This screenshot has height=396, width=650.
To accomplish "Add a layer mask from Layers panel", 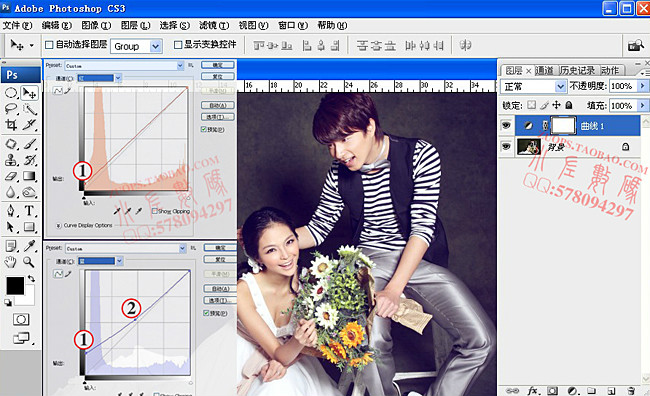I will [552, 391].
